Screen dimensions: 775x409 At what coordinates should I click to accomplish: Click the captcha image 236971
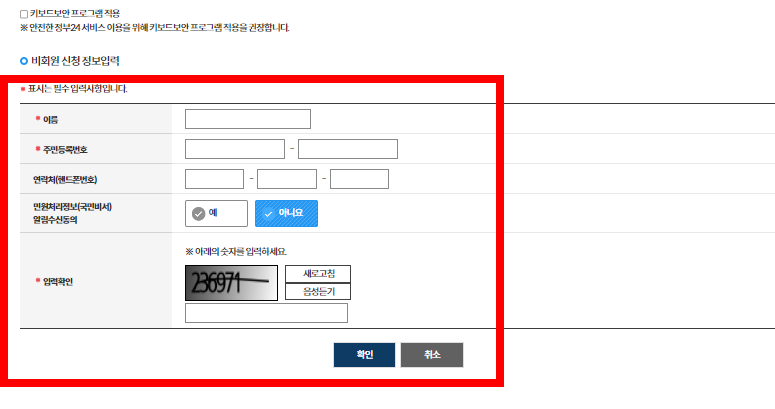(x=231, y=283)
